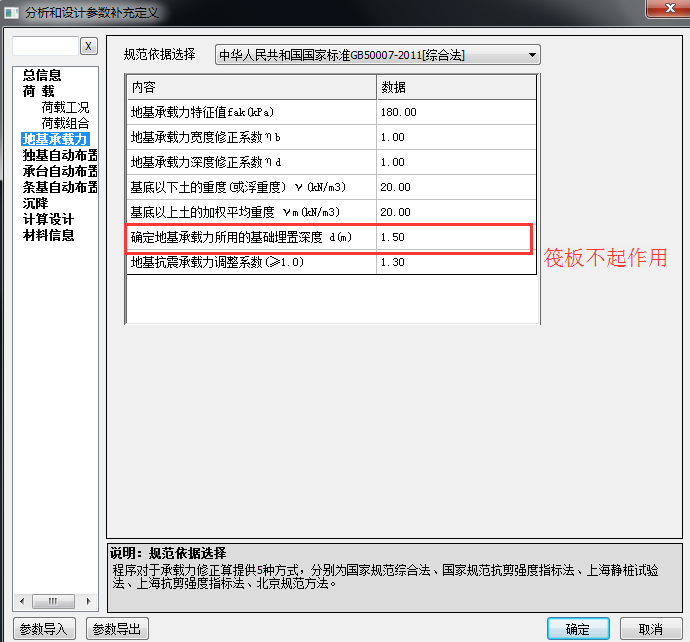The image size is (690, 642).
Task: Select 荷载组合 in the tree
Action: [x=65, y=123]
